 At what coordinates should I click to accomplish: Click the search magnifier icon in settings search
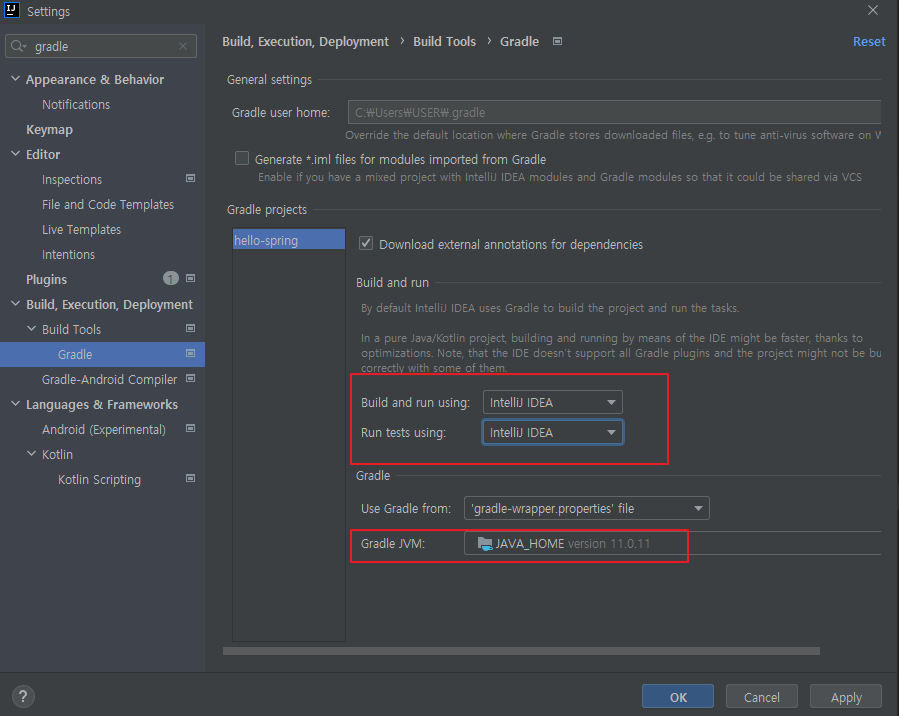click(x=18, y=46)
